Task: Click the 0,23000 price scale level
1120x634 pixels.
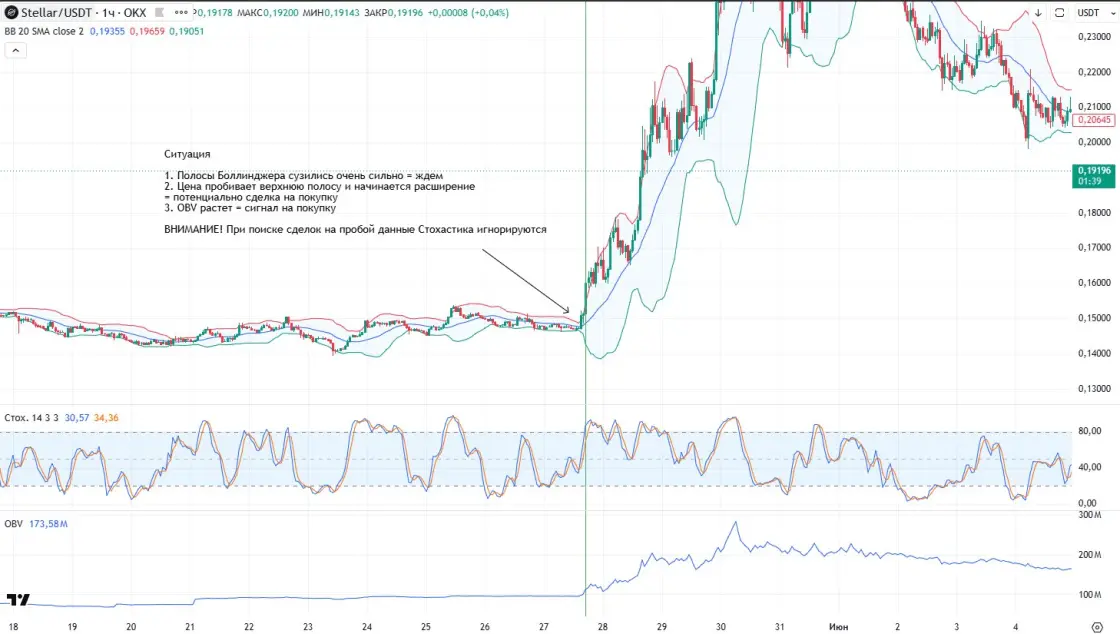Action: point(1094,36)
